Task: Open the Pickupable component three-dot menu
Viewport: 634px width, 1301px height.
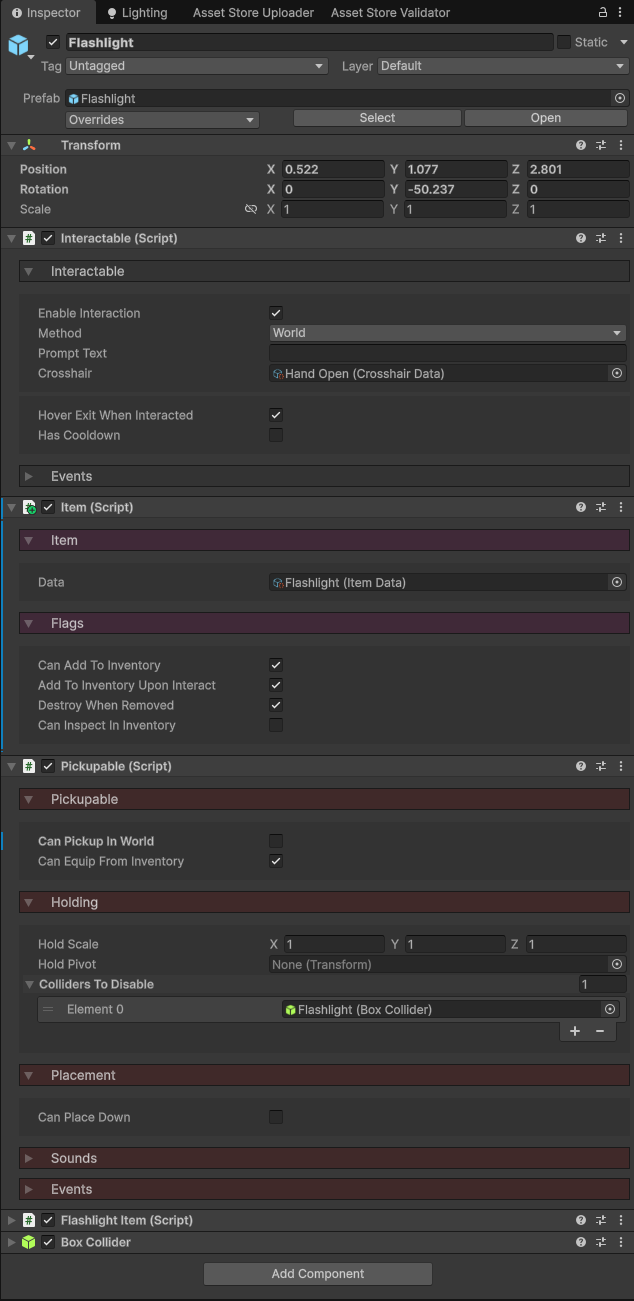Action: tap(621, 766)
